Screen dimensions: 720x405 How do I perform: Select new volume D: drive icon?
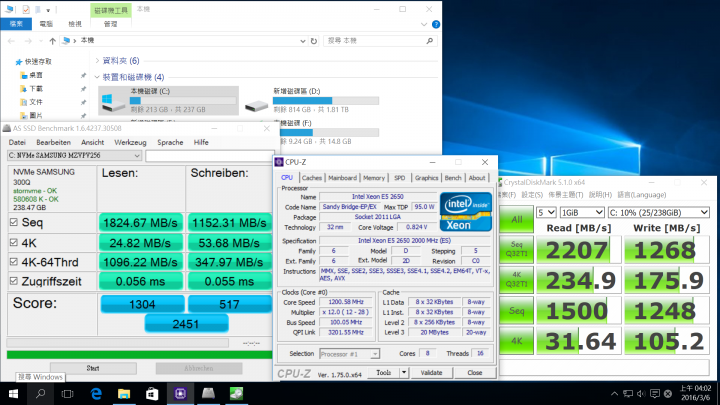pos(256,106)
